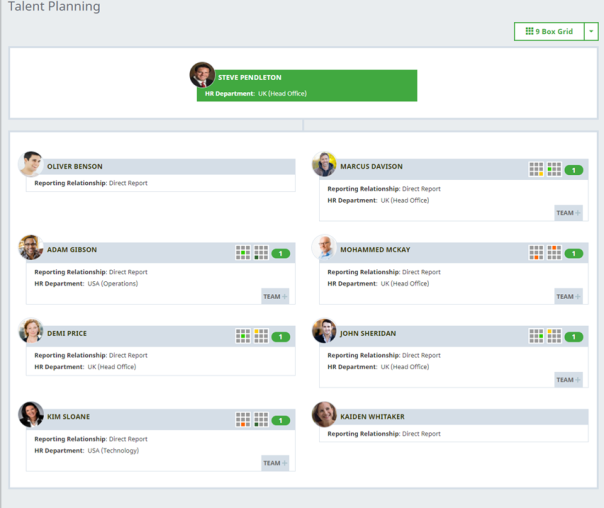Image resolution: width=604 pixels, height=508 pixels.
Task: Click Kaiden Whitaker's profile photo
Action: (x=324, y=415)
